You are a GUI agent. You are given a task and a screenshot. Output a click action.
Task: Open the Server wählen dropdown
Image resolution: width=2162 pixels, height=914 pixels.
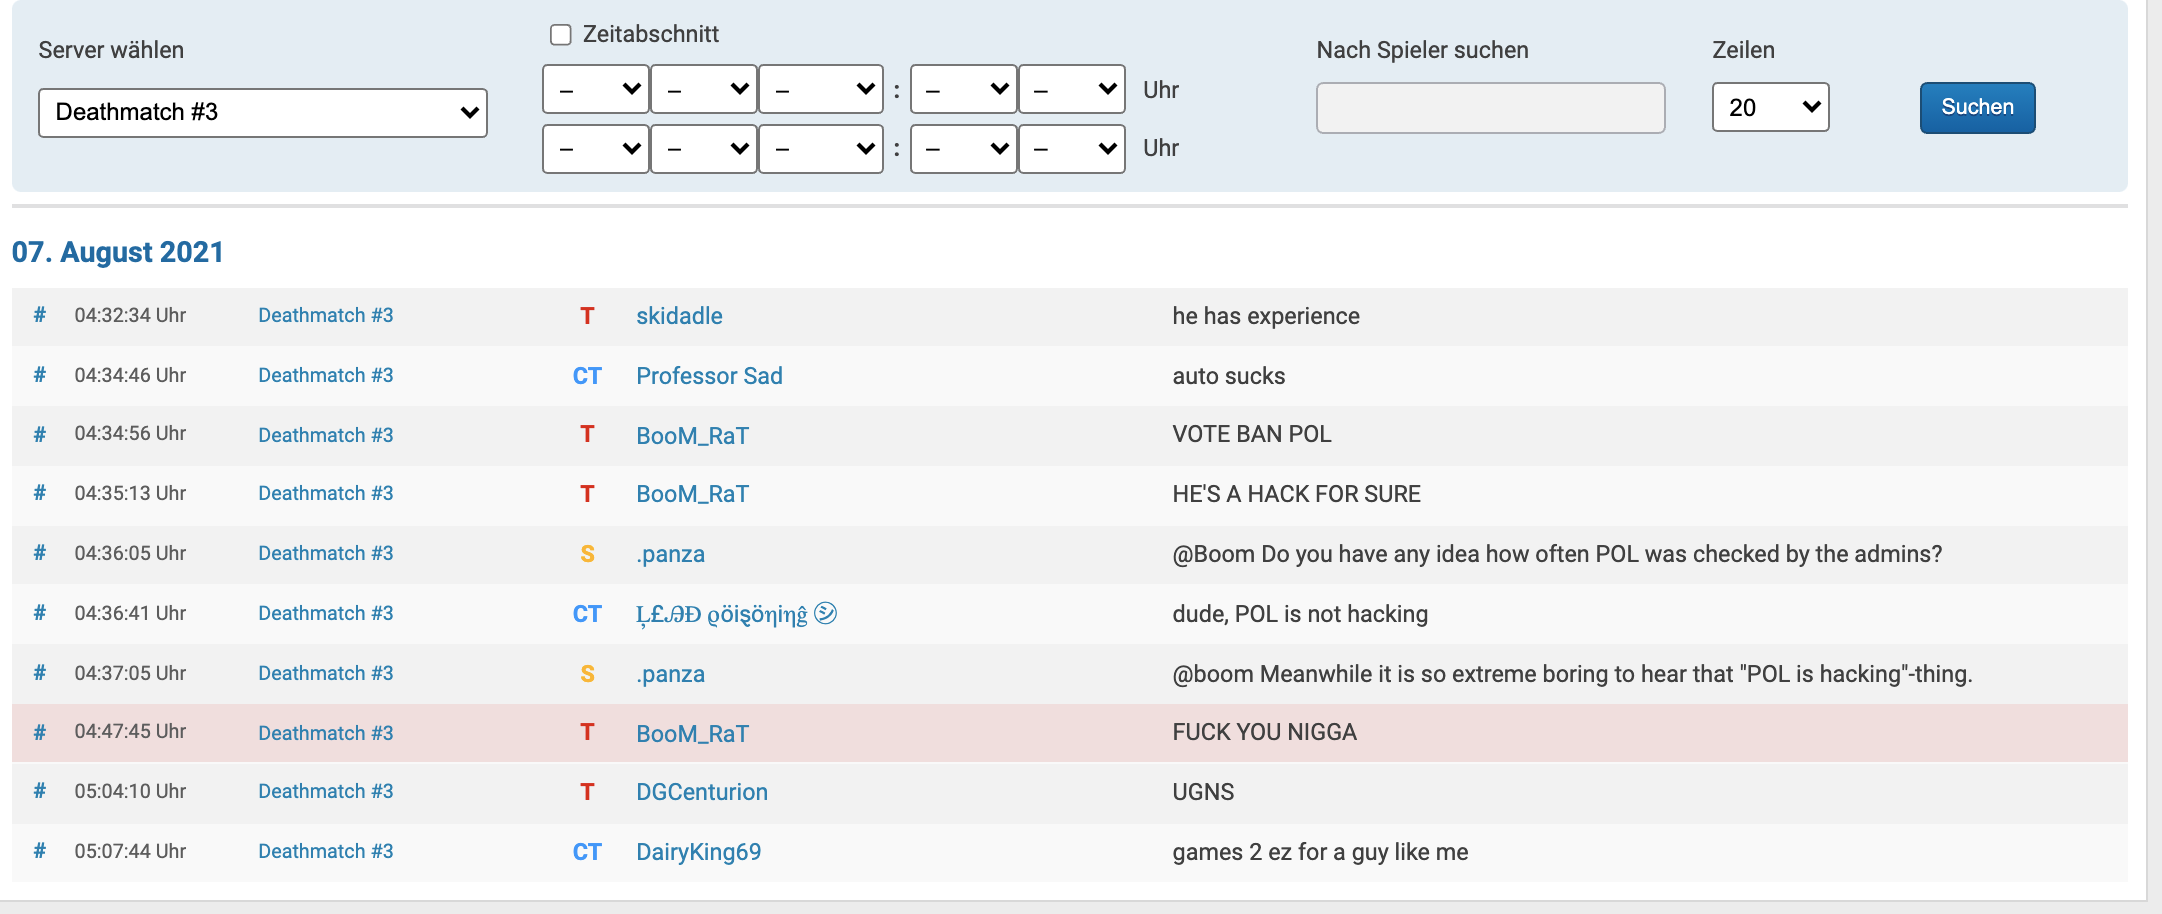click(x=262, y=112)
